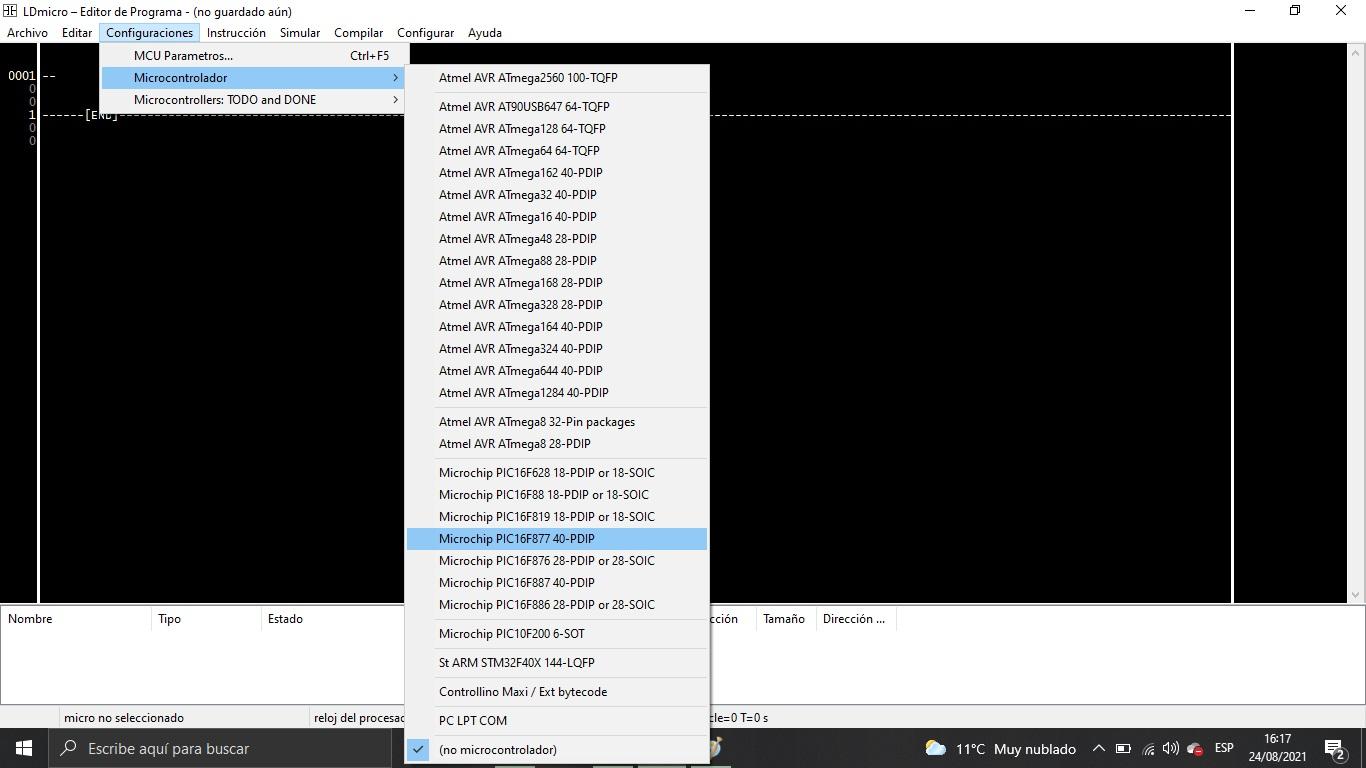Image resolution: width=1366 pixels, height=768 pixels.
Task: Select Microchip PIC16F628 18-PDIP or 18-SOIC
Action: 557,473
